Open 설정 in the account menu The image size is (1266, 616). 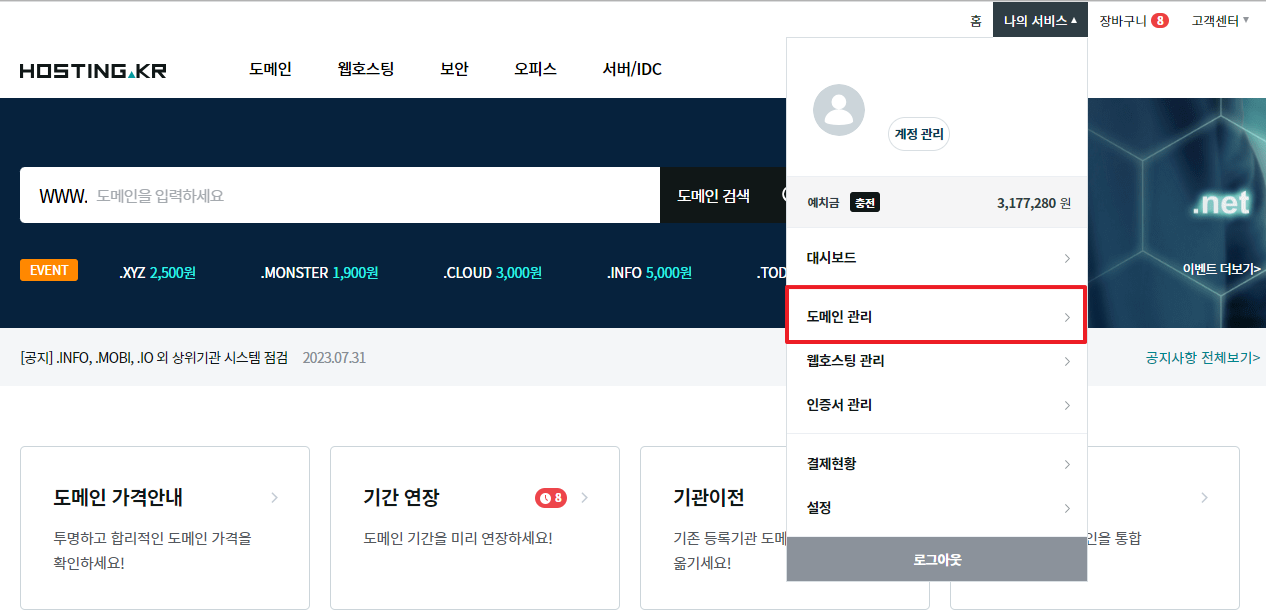[936, 508]
